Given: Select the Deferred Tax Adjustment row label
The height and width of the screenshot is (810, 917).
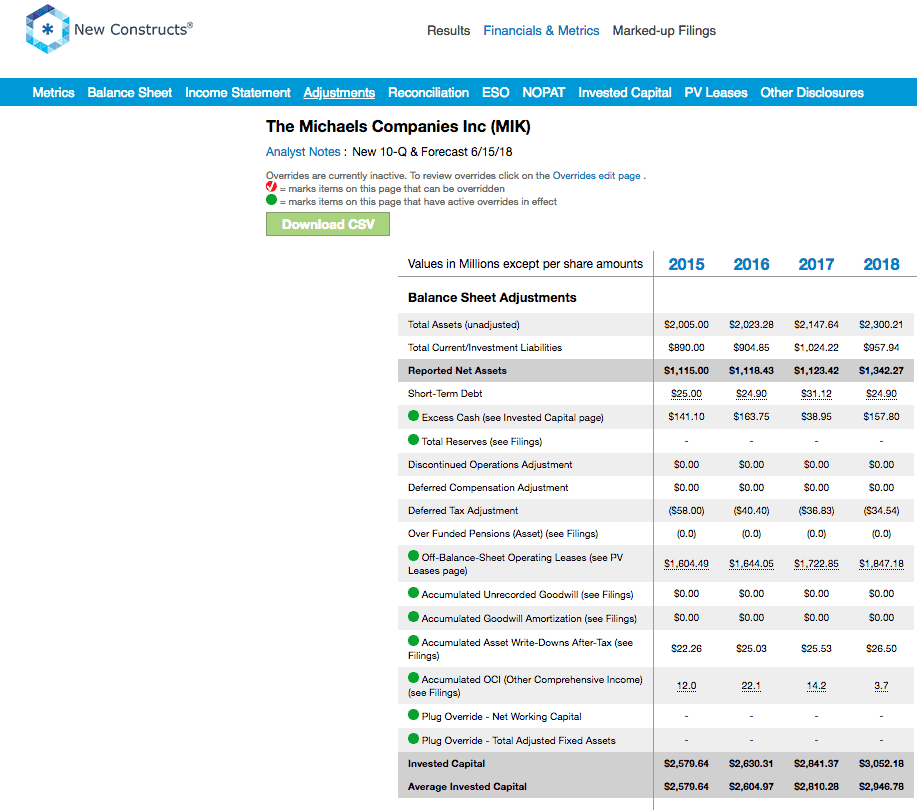Looking at the screenshot, I should (463, 511).
